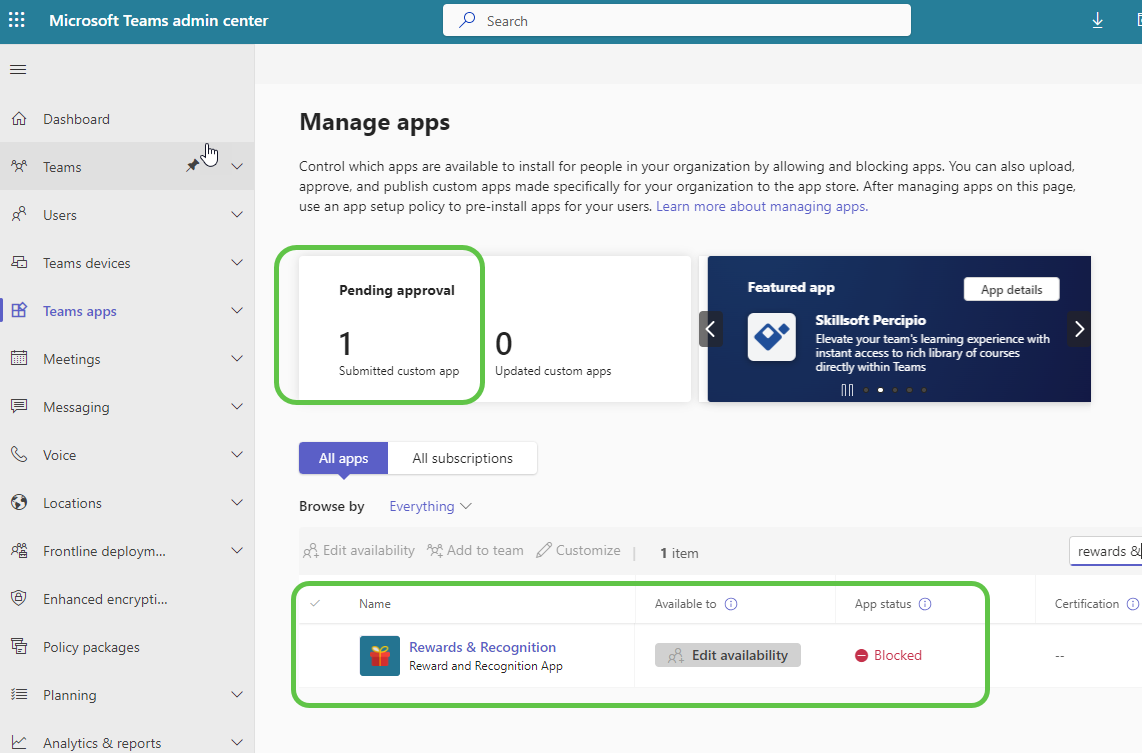
Task: Expand the Users sidebar section chevron
Action: pos(237,214)
